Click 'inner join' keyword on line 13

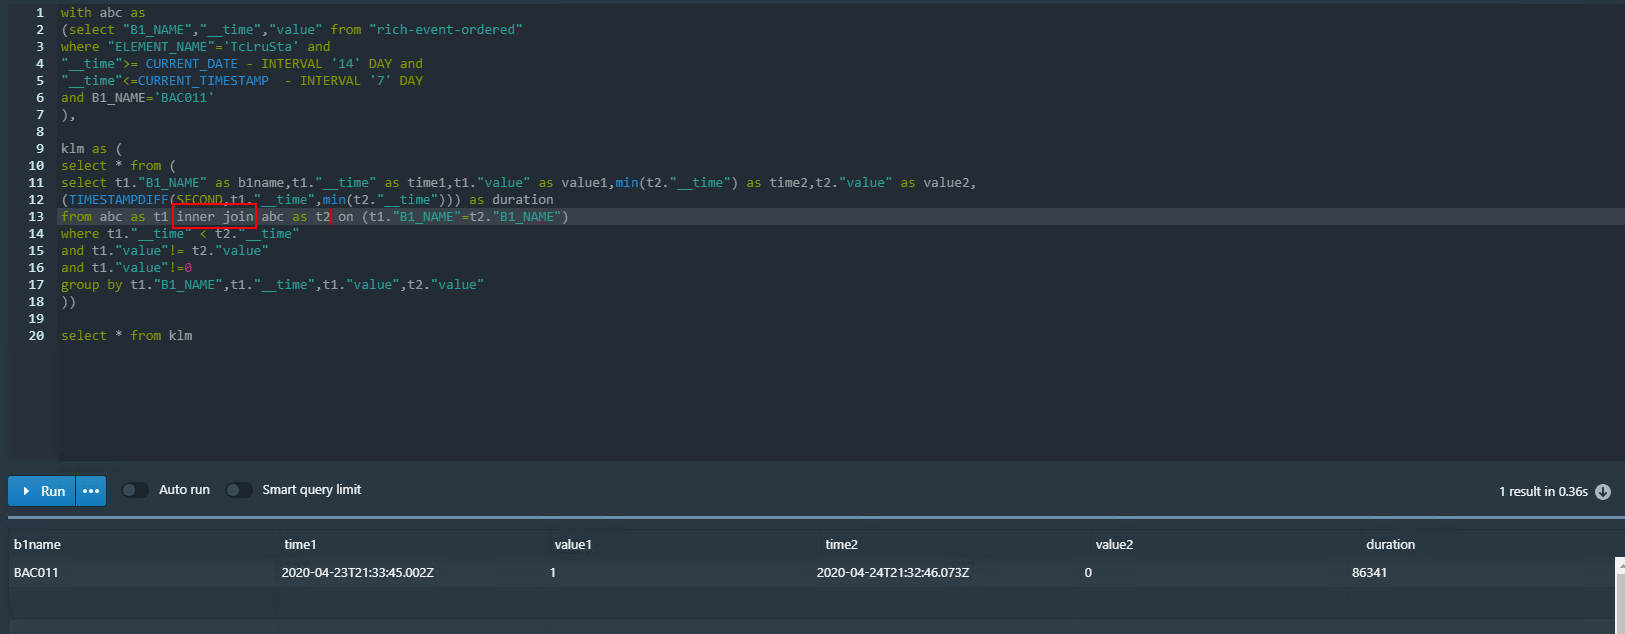click(x=215, y=217)
